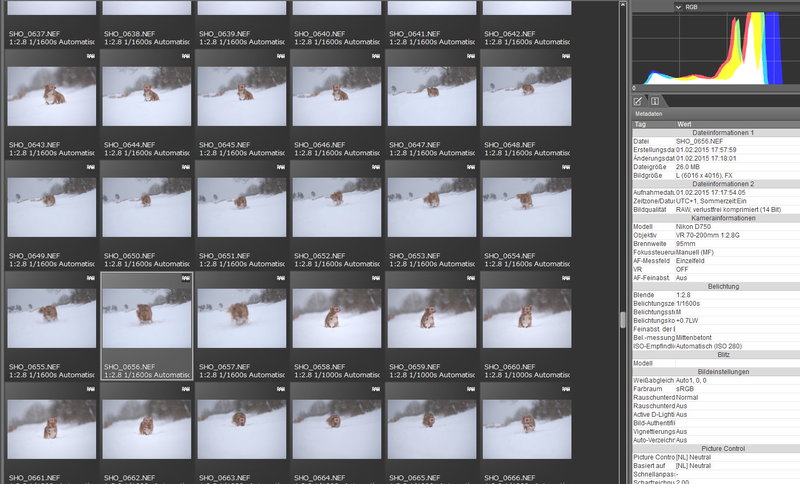800x484 pixels.
Task: Click the SHO_0642.NEF file name label
Action: click(510, 34)
